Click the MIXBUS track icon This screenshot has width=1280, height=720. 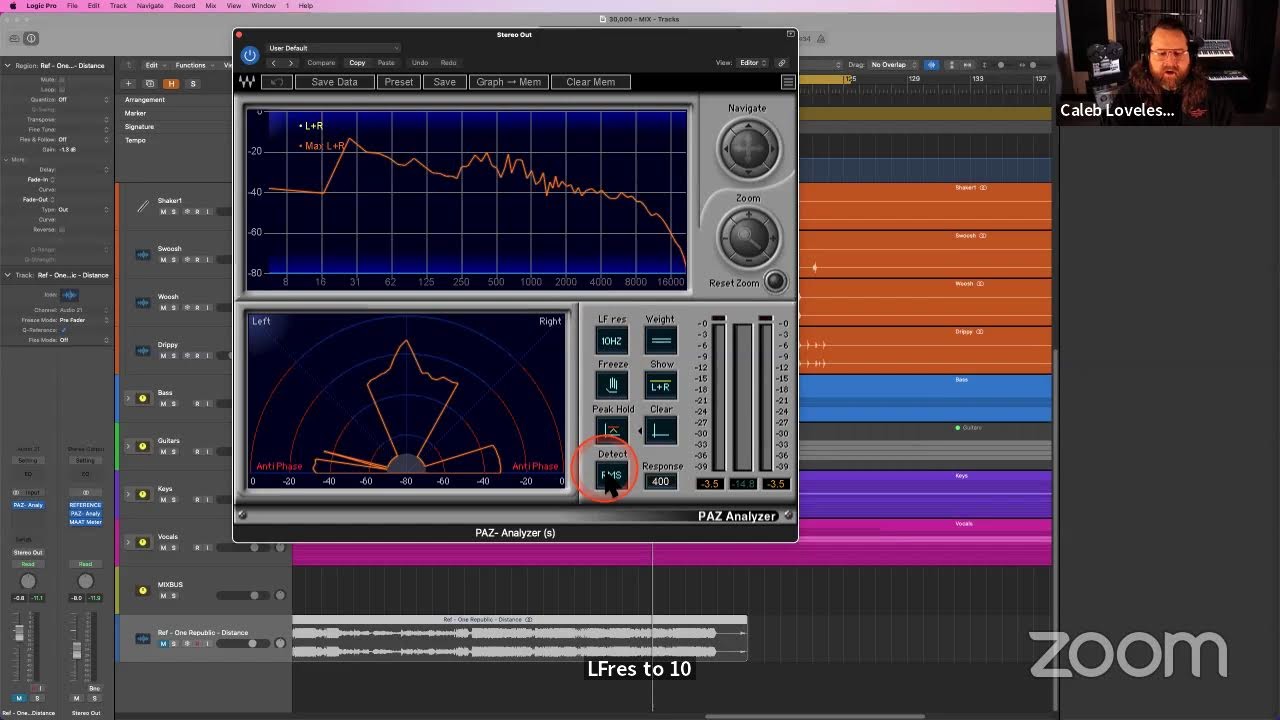[x=142, y=590]
